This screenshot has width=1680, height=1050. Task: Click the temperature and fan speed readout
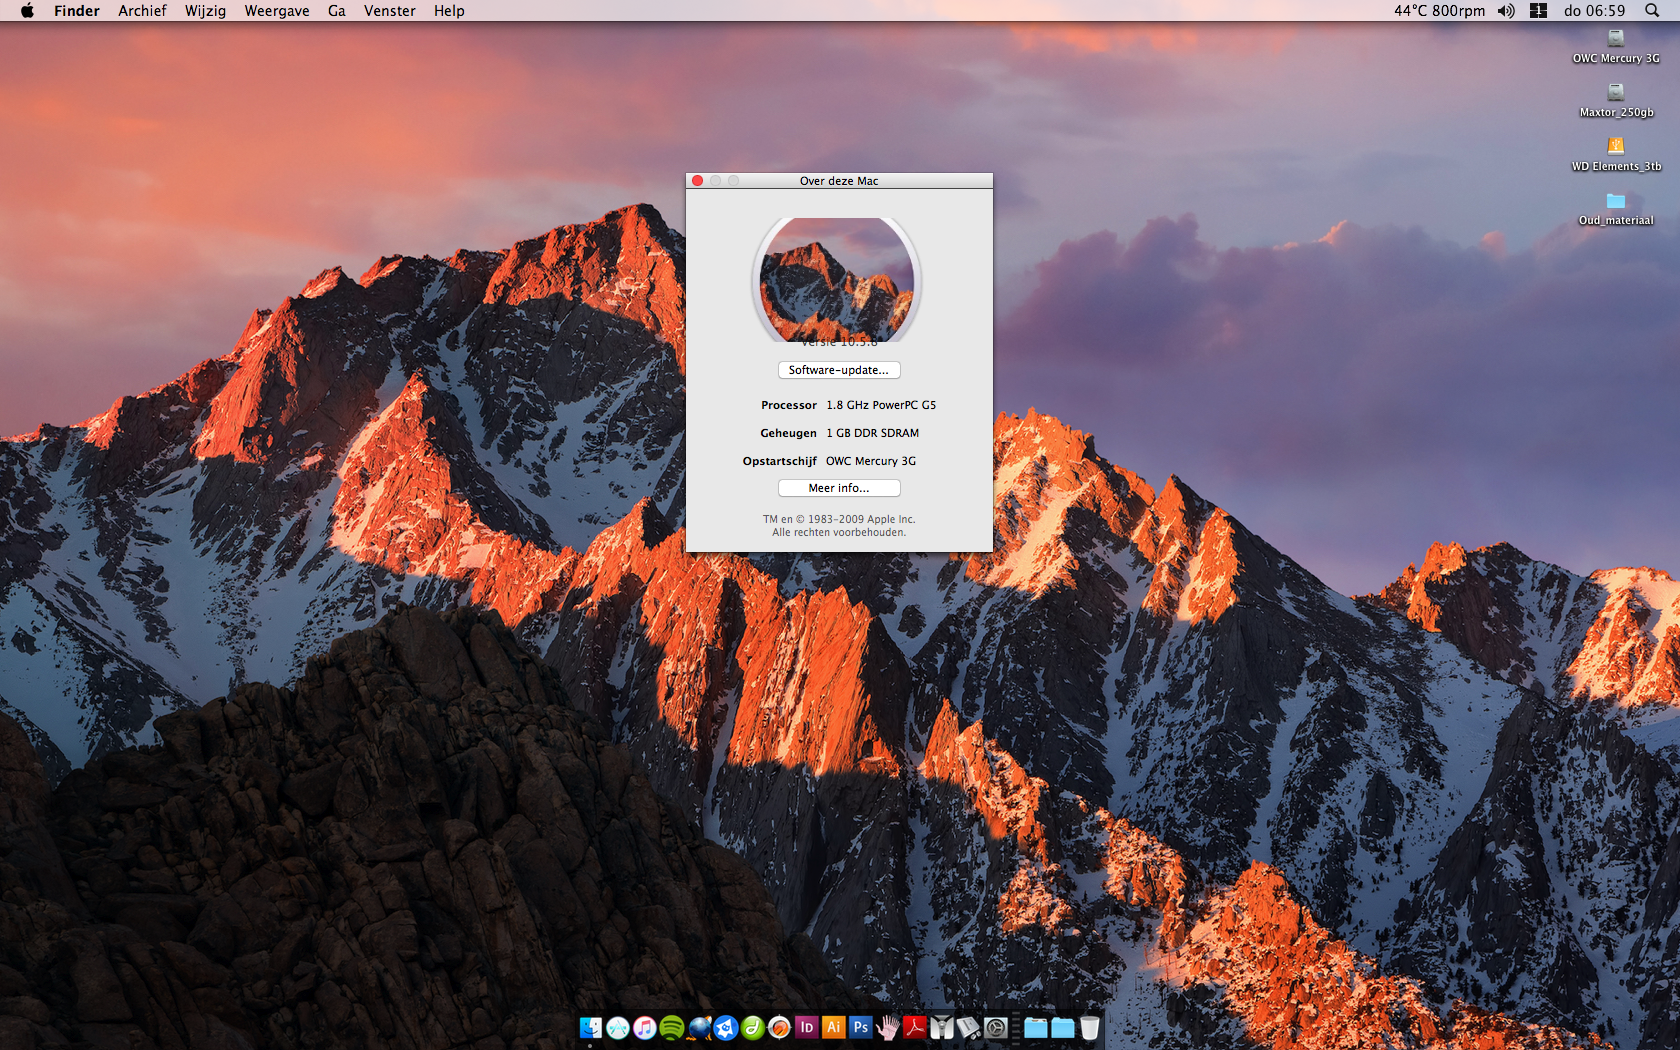[1439, 11]
